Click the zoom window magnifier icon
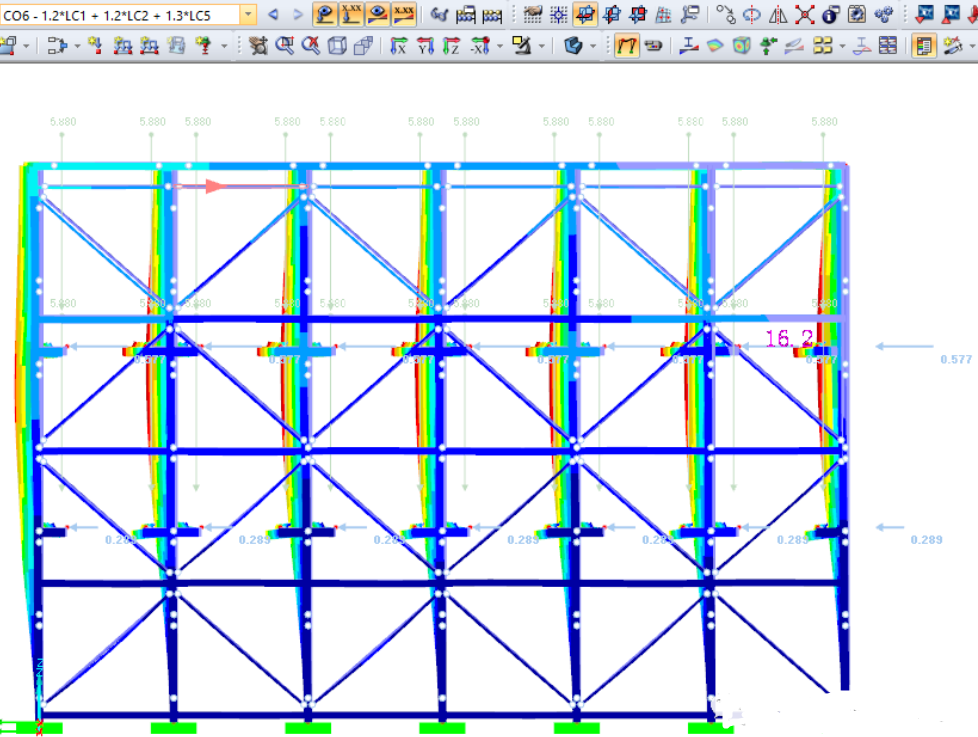Viewport: 978px width, 737px height. point(284,46)
